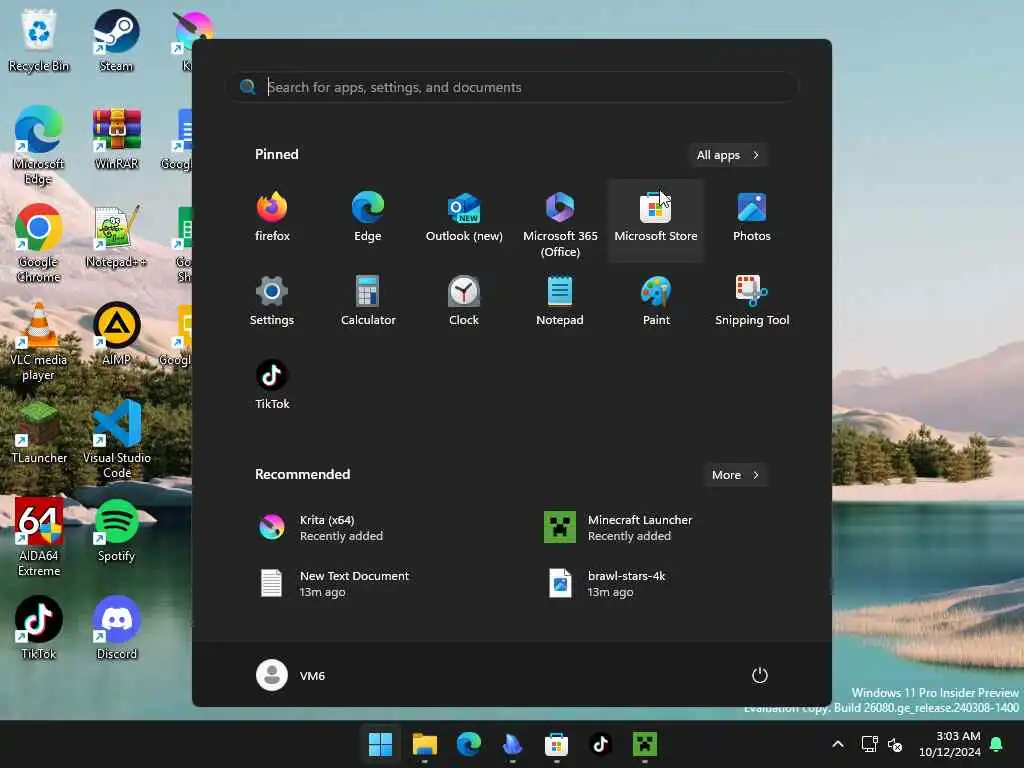Open VM6 user account menu
1024x768 pixels.
[291, 675]
